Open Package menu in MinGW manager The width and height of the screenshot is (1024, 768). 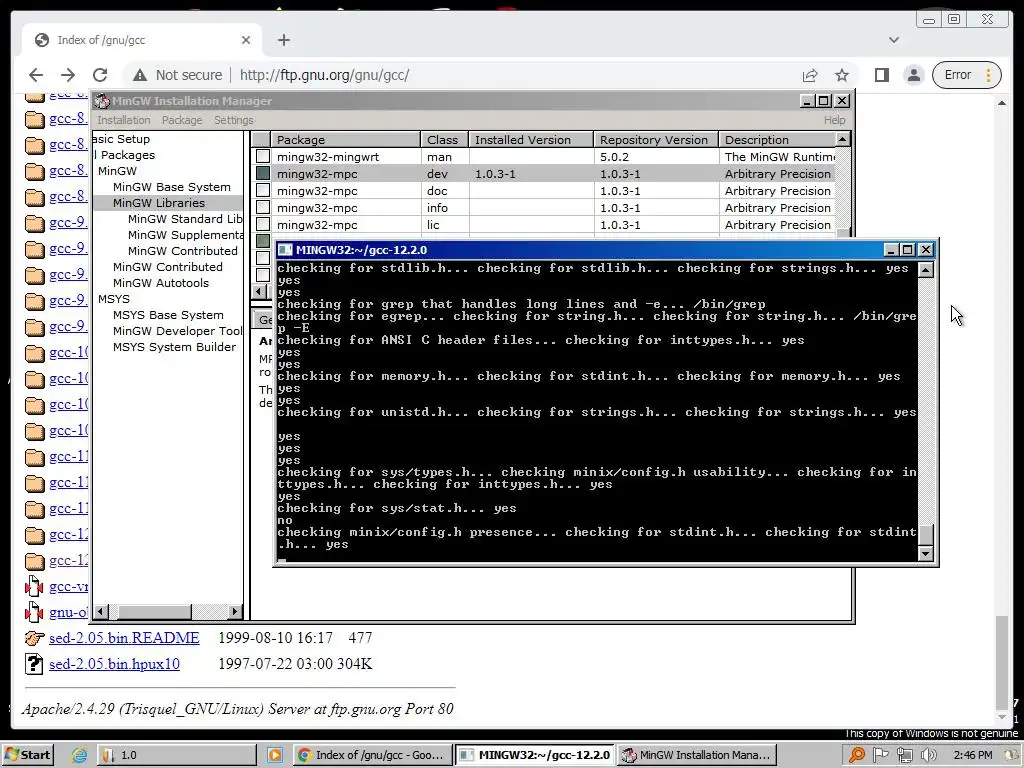[182, 120]
